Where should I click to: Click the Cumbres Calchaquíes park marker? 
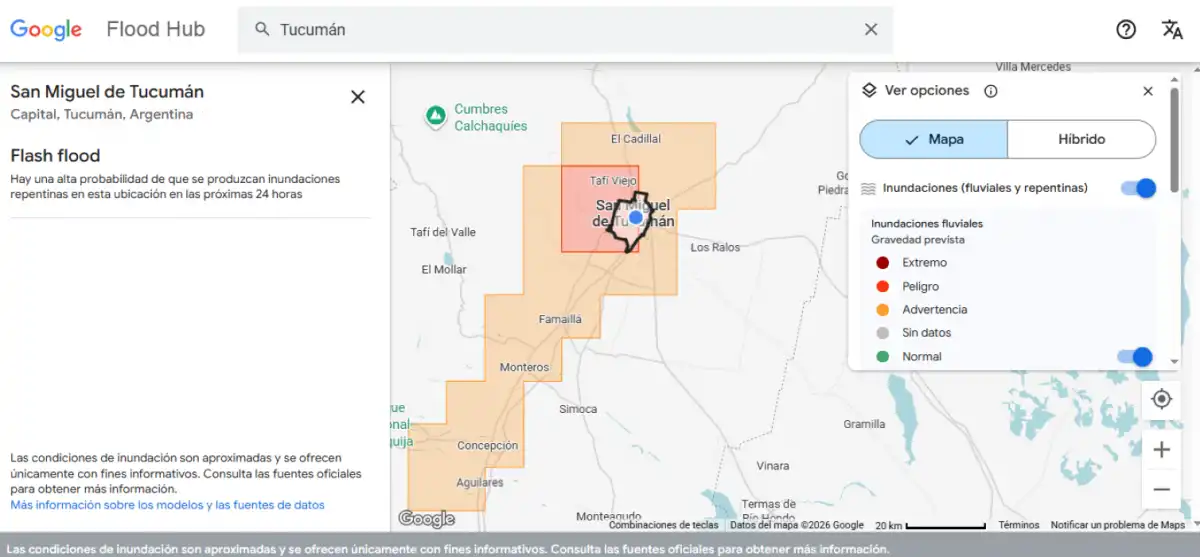pyautogui.click(x=435, y=117)
